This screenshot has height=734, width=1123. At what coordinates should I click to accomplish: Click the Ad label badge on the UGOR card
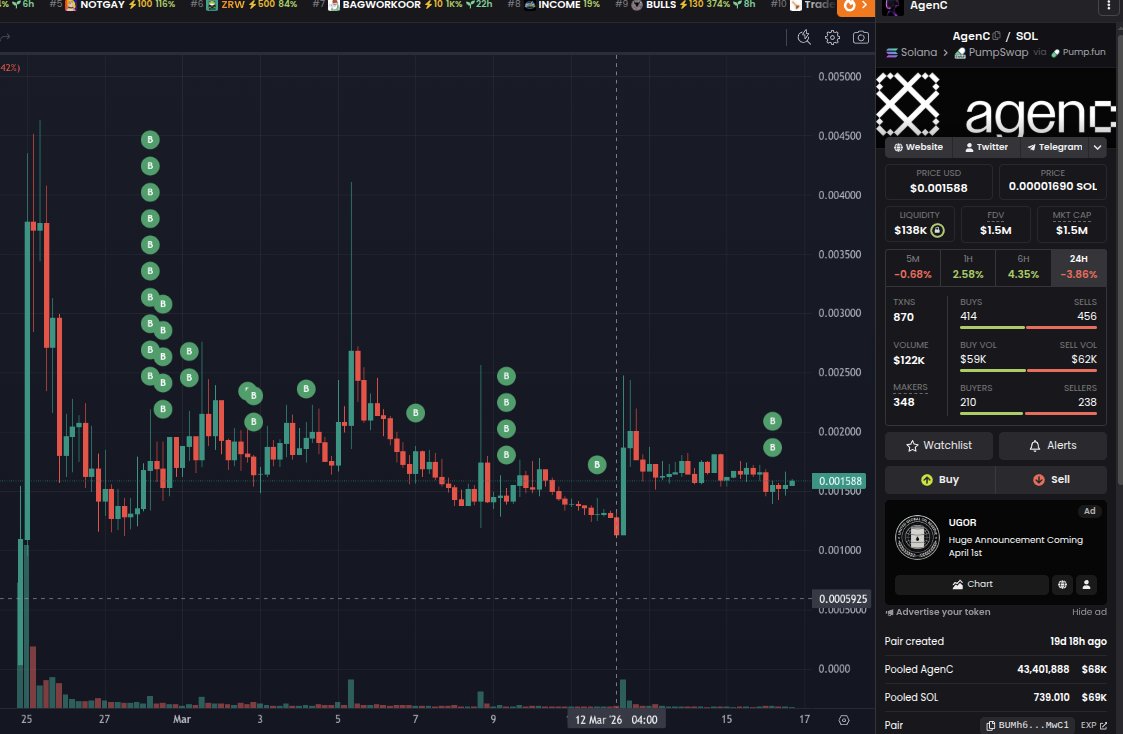pos(1089,511)
